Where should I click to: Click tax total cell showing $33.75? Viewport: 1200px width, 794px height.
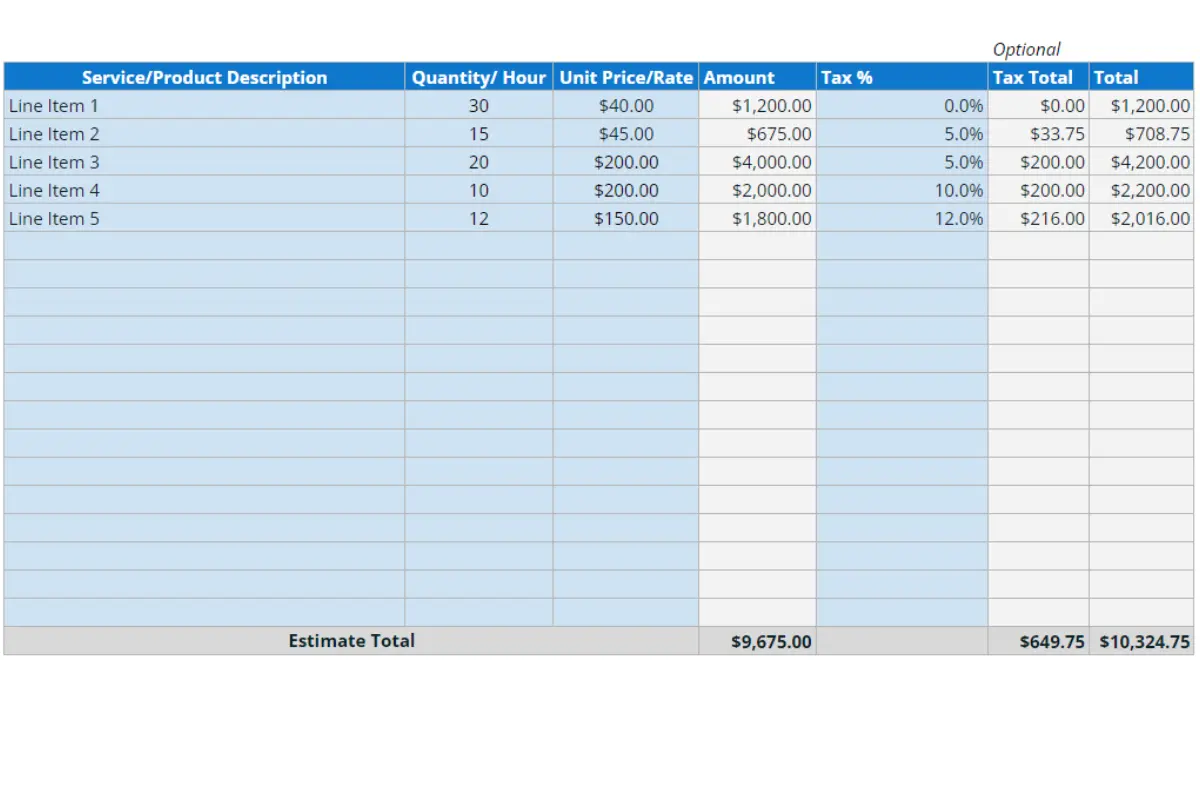pos(1039,134)
